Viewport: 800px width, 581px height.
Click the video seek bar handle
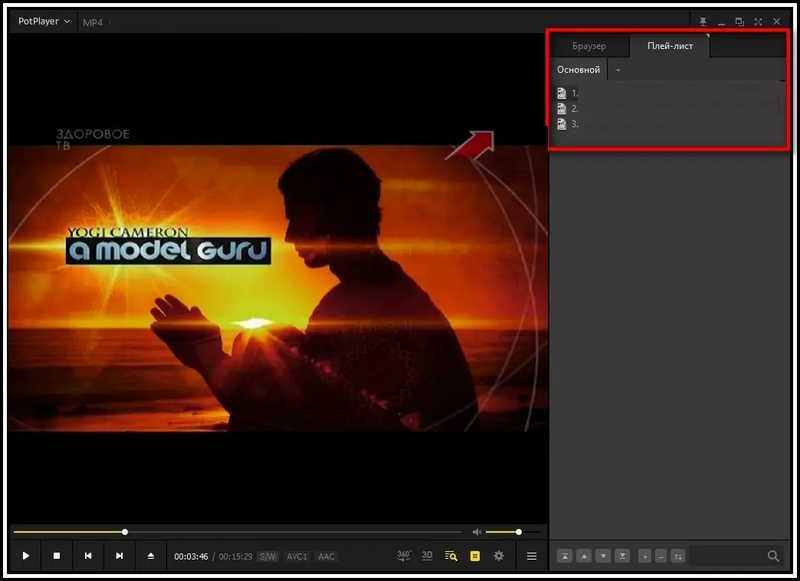(x=125, y=532)
